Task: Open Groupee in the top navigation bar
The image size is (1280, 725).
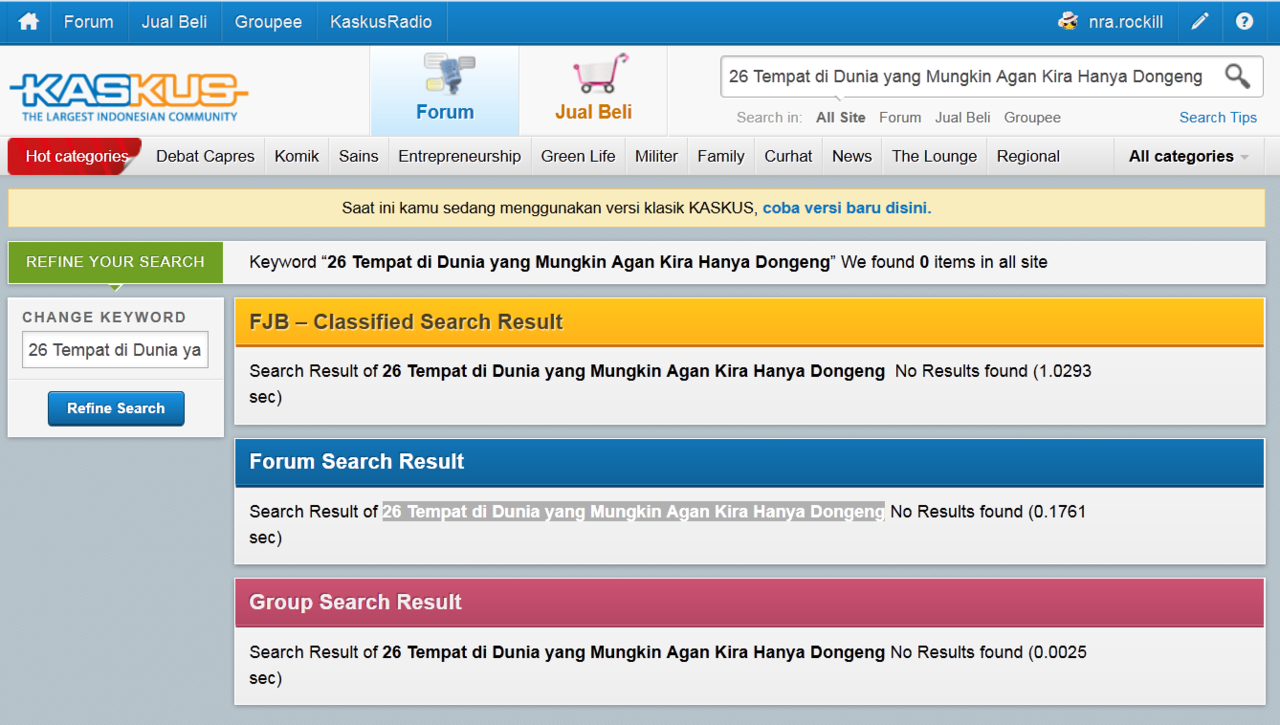Action: tap(268, 21)
